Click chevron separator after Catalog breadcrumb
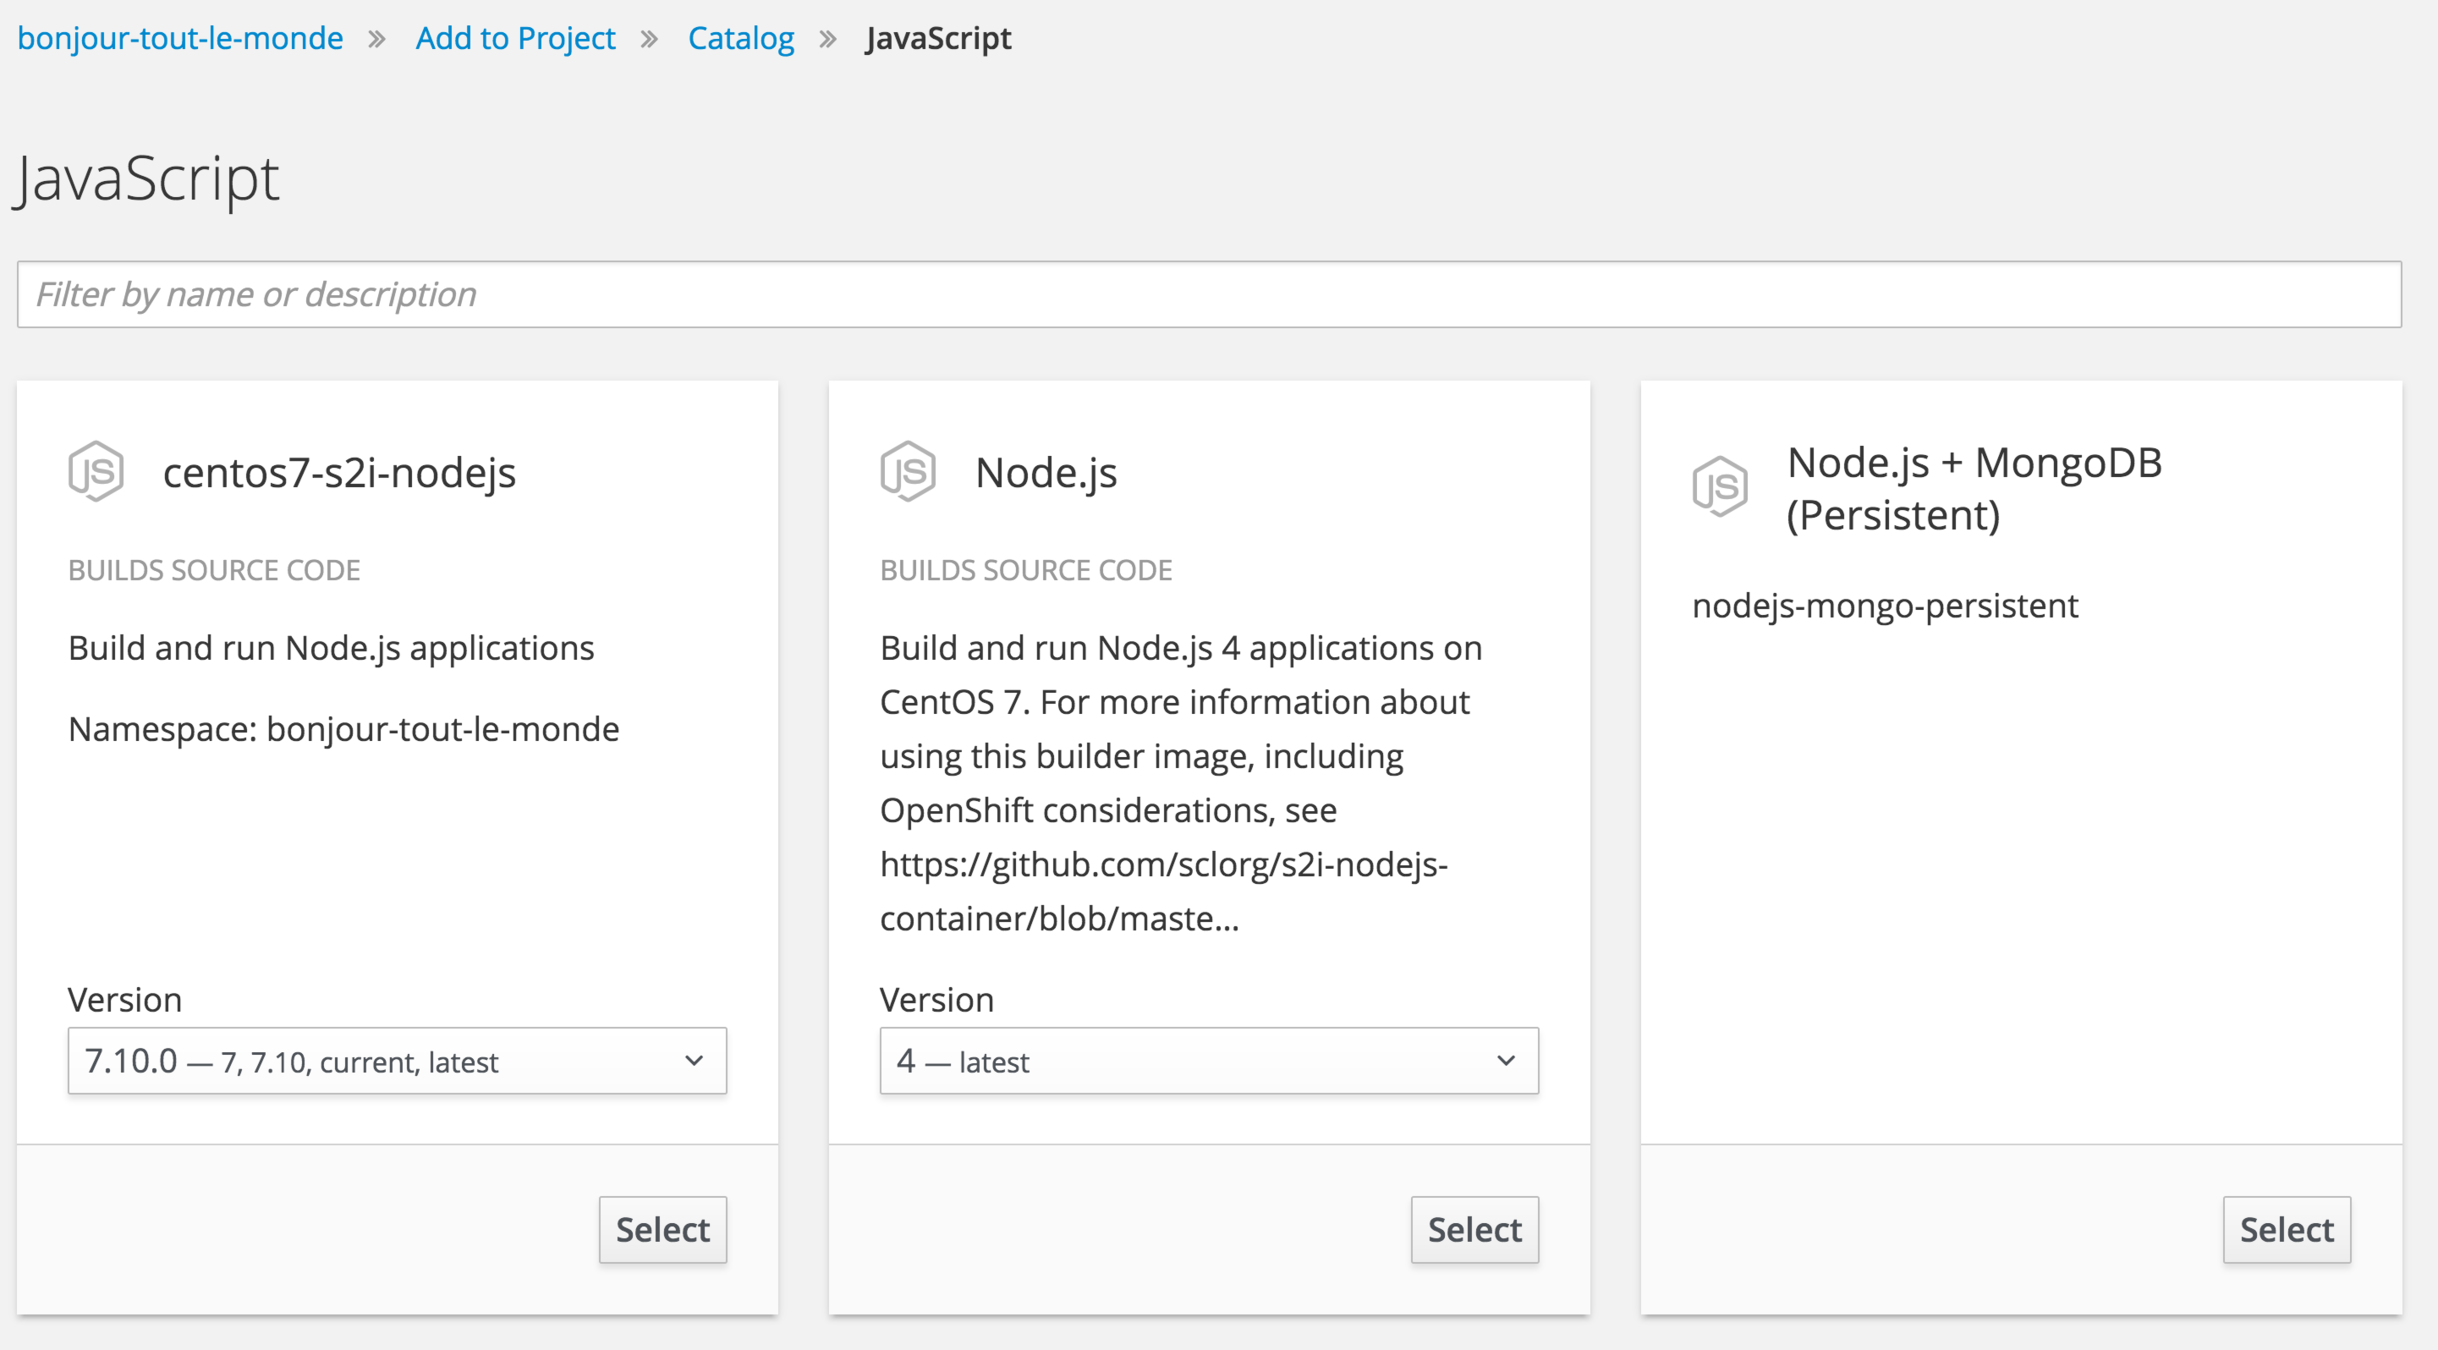Screen dimensions: 2438x1350 828,39
